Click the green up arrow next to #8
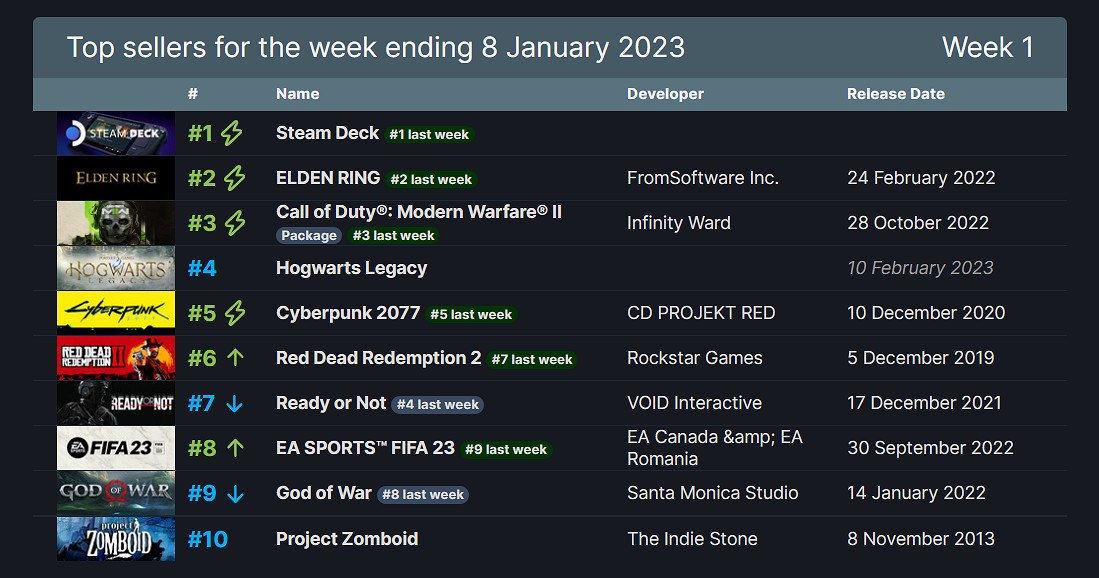 click(235, 448)
